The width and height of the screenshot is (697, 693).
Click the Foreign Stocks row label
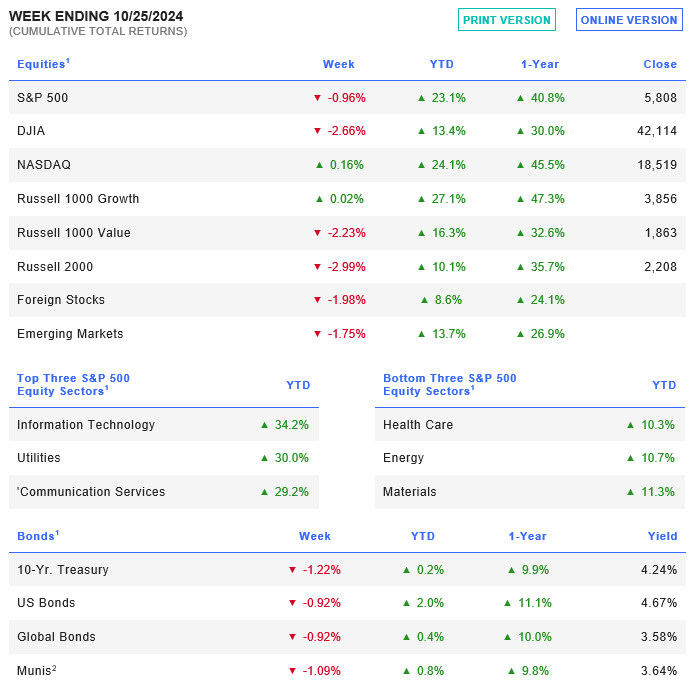tap(61, 300)
